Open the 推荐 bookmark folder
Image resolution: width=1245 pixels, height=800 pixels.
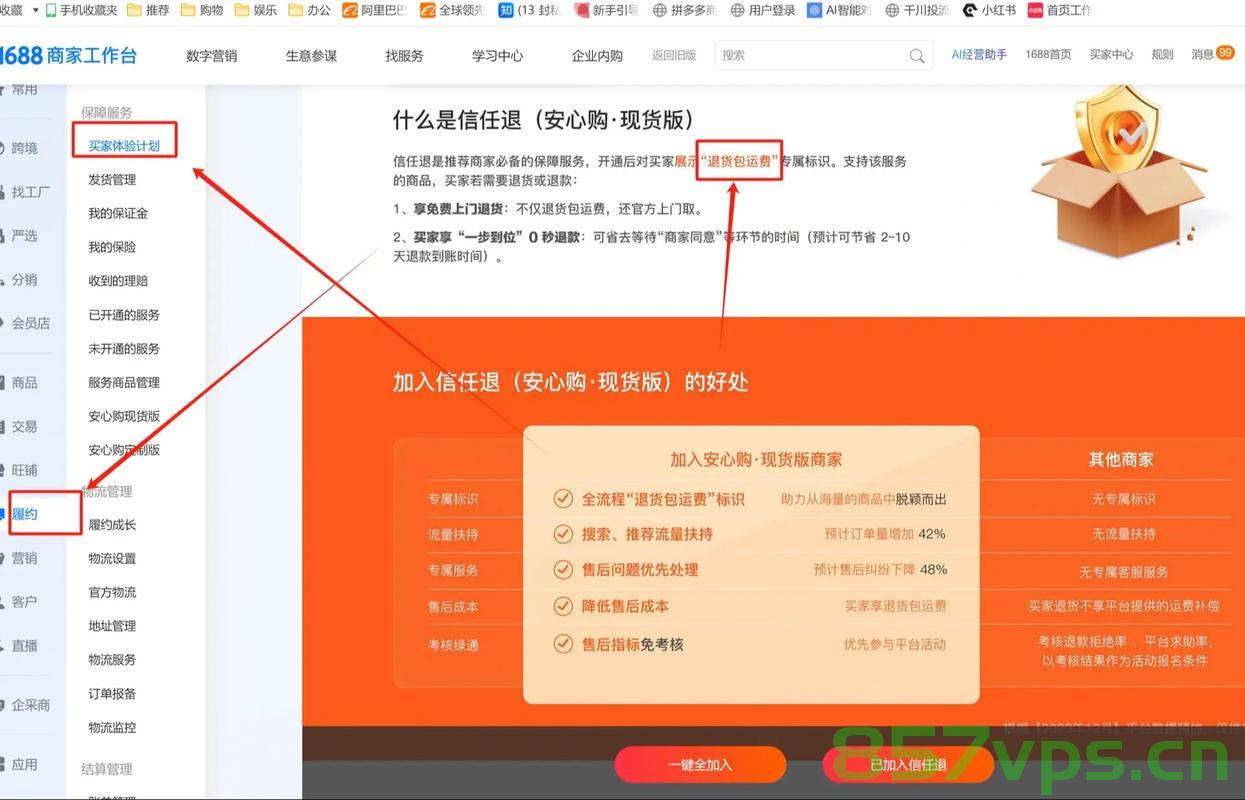[x=148, y=10]
